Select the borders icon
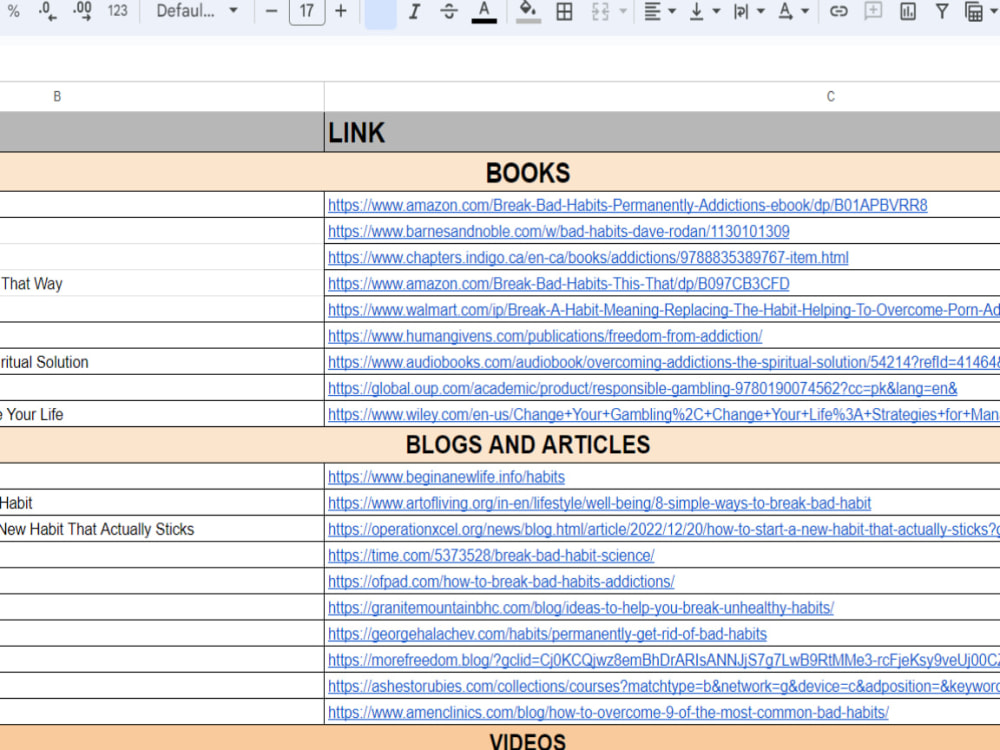 pyautogui.click(x=564, y=12)
